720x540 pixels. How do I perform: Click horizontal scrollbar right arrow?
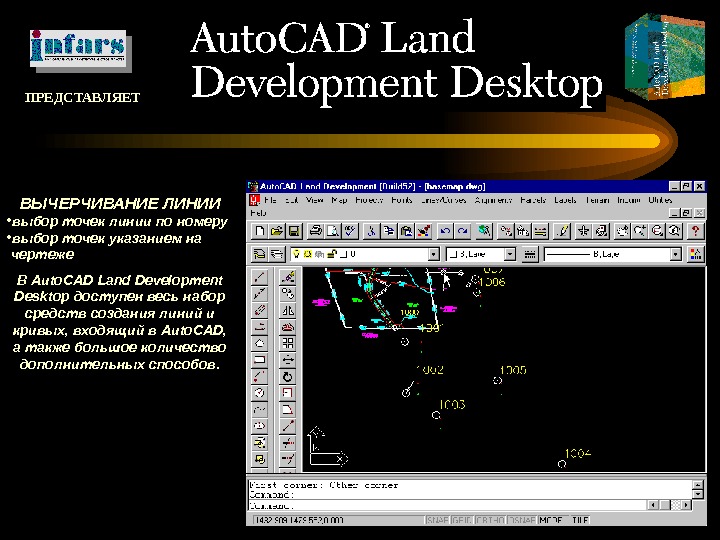pyautogui.click(x=686, y=505)
